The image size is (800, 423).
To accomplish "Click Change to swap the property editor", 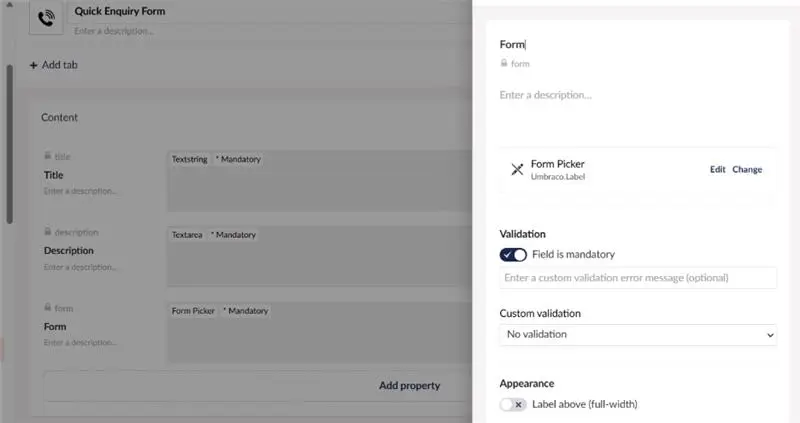I will click(747, 169).
